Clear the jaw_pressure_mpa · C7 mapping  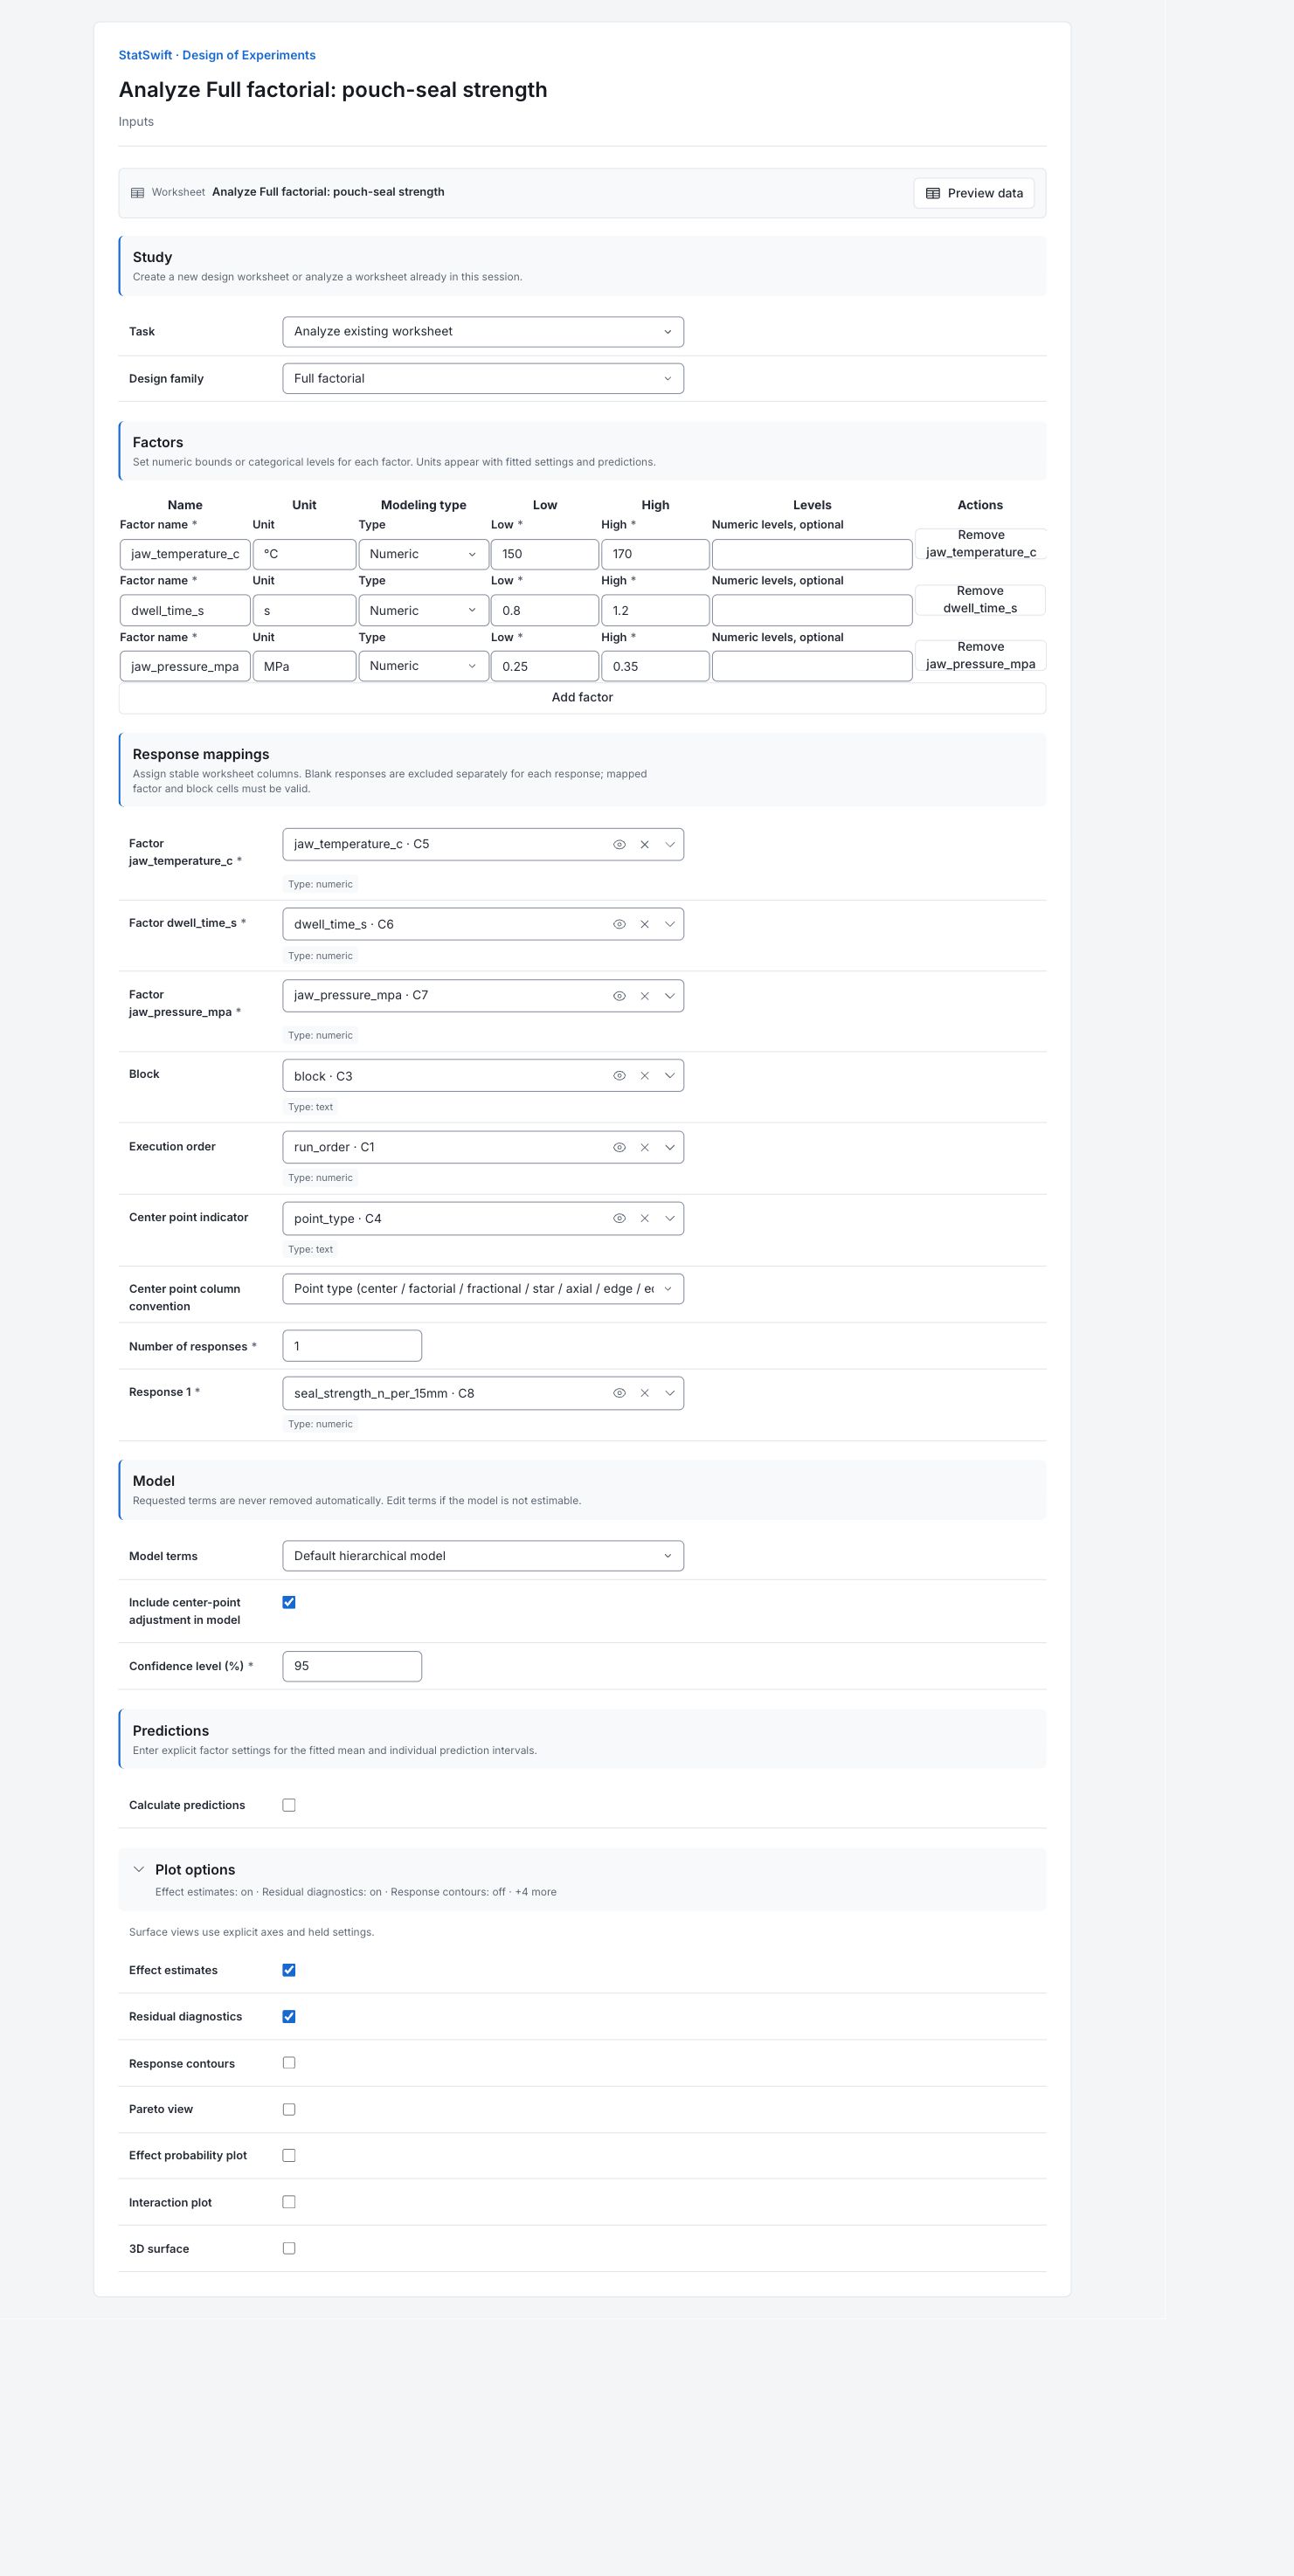[x=645, y=996]
